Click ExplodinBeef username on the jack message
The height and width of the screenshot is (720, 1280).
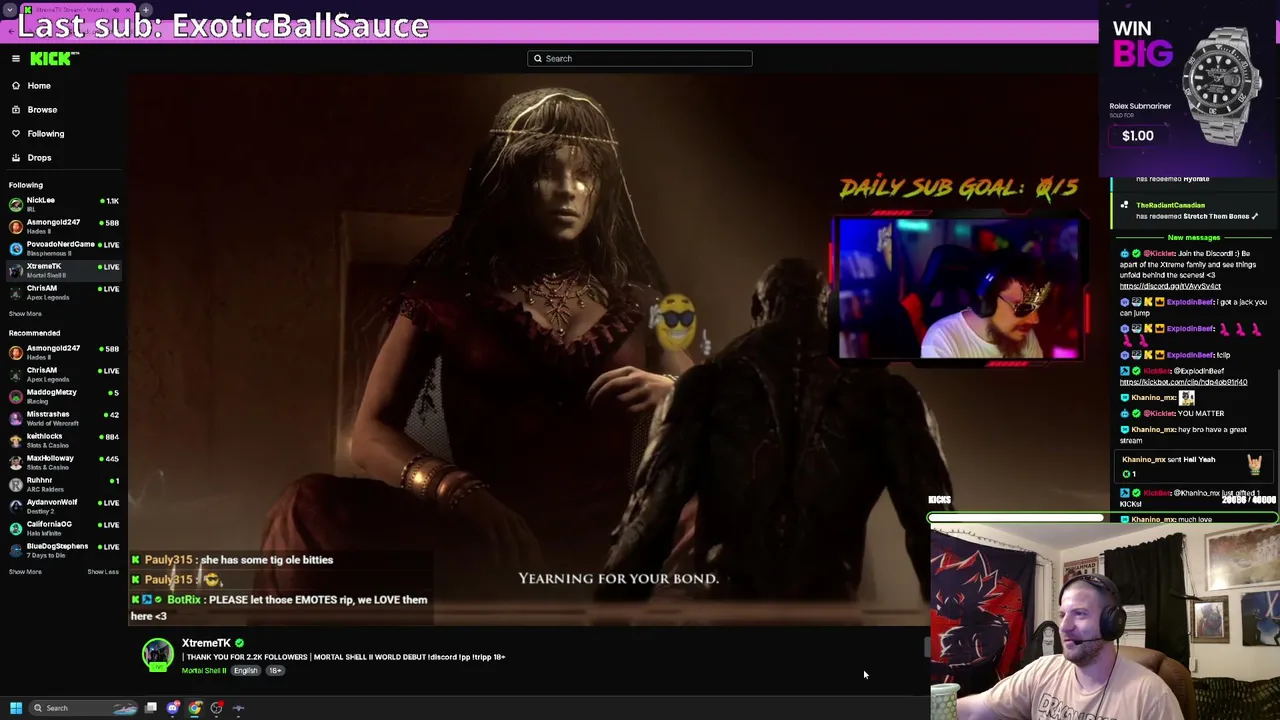(1189, 302)
